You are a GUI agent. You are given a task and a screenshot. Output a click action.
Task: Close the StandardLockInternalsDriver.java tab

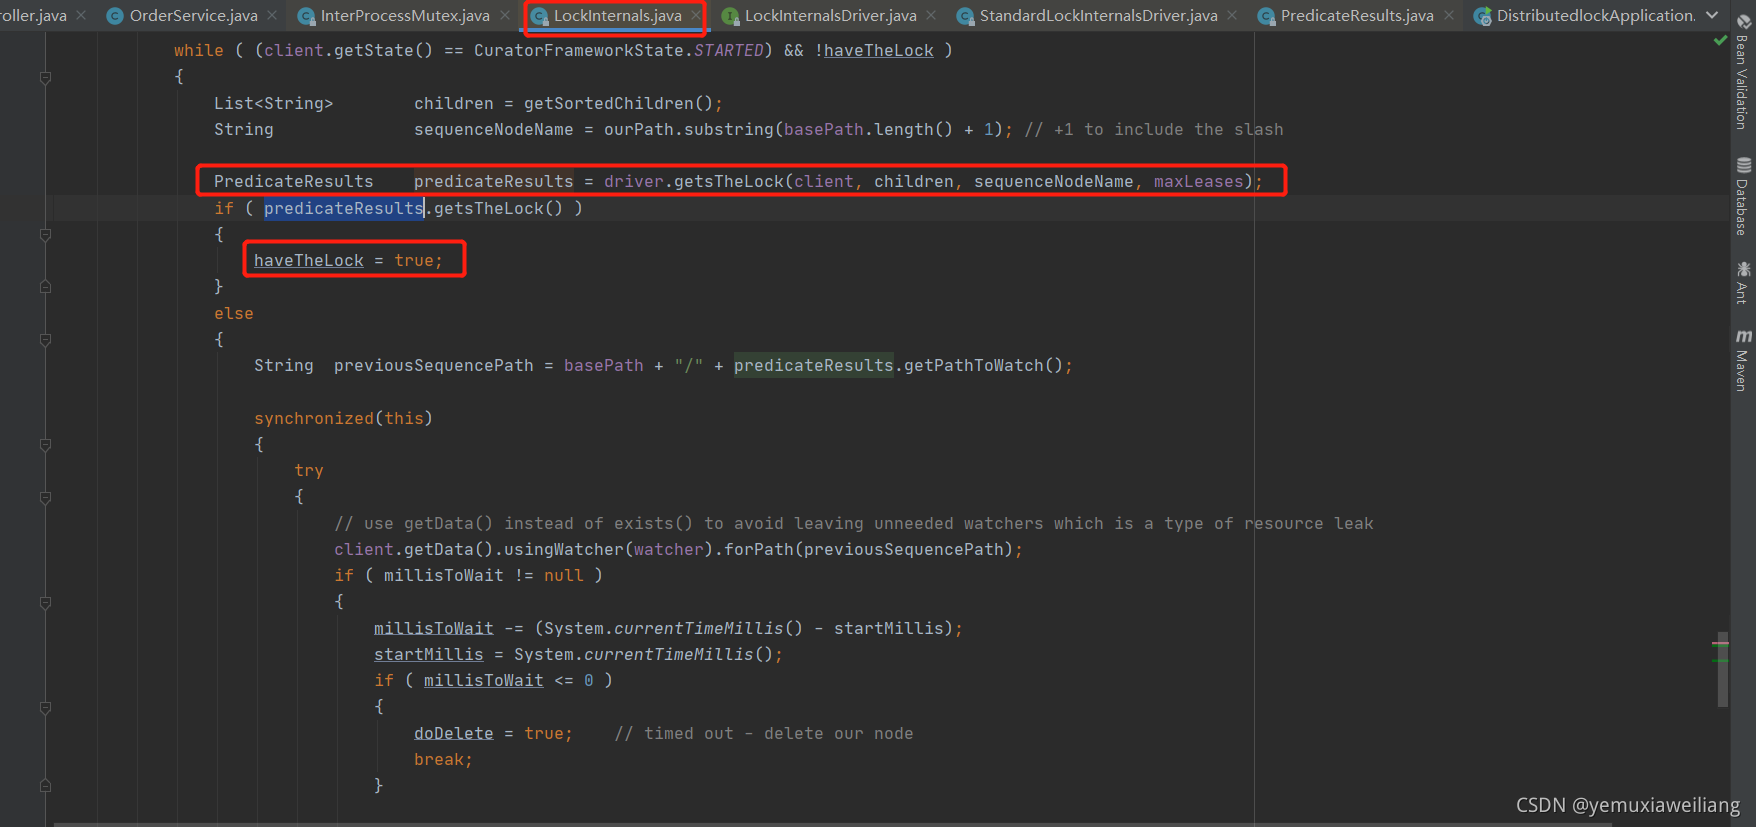1232,16
